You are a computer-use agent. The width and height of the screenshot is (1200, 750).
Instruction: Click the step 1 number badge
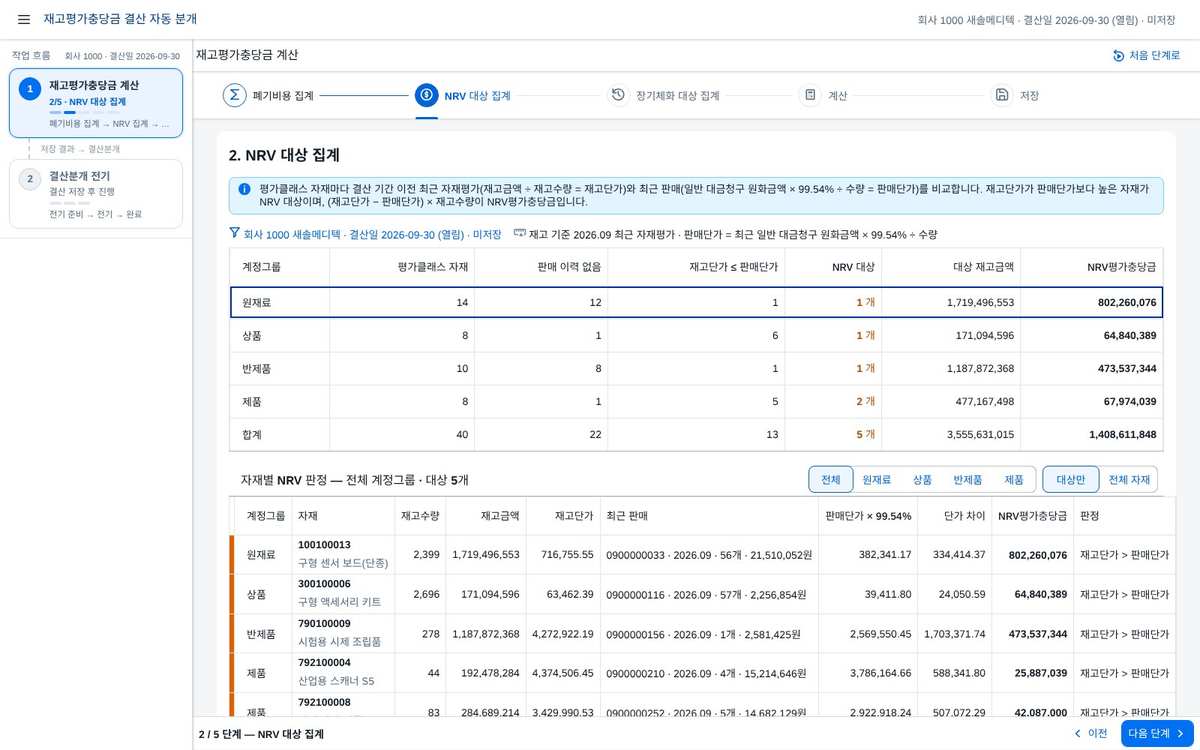tap(30, 89)
